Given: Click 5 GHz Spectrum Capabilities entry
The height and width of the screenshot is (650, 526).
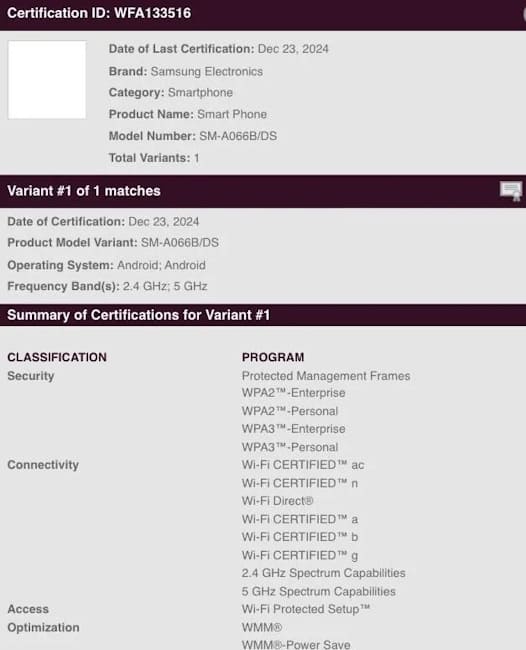Looking at the screenshot, I should (318, 592).
